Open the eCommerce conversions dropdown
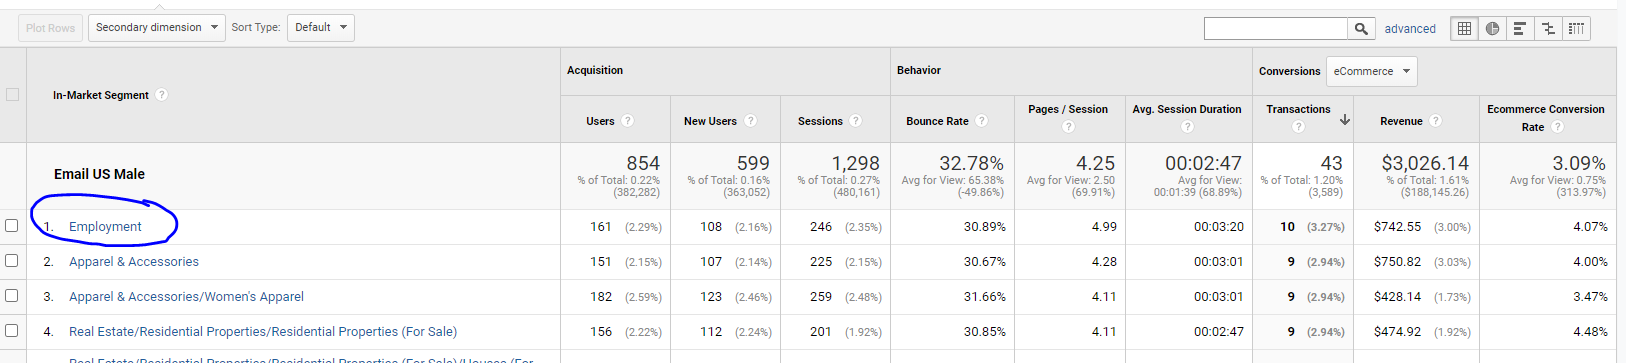The width and height of the screenshot is (1626, 363). [1371, 71]
